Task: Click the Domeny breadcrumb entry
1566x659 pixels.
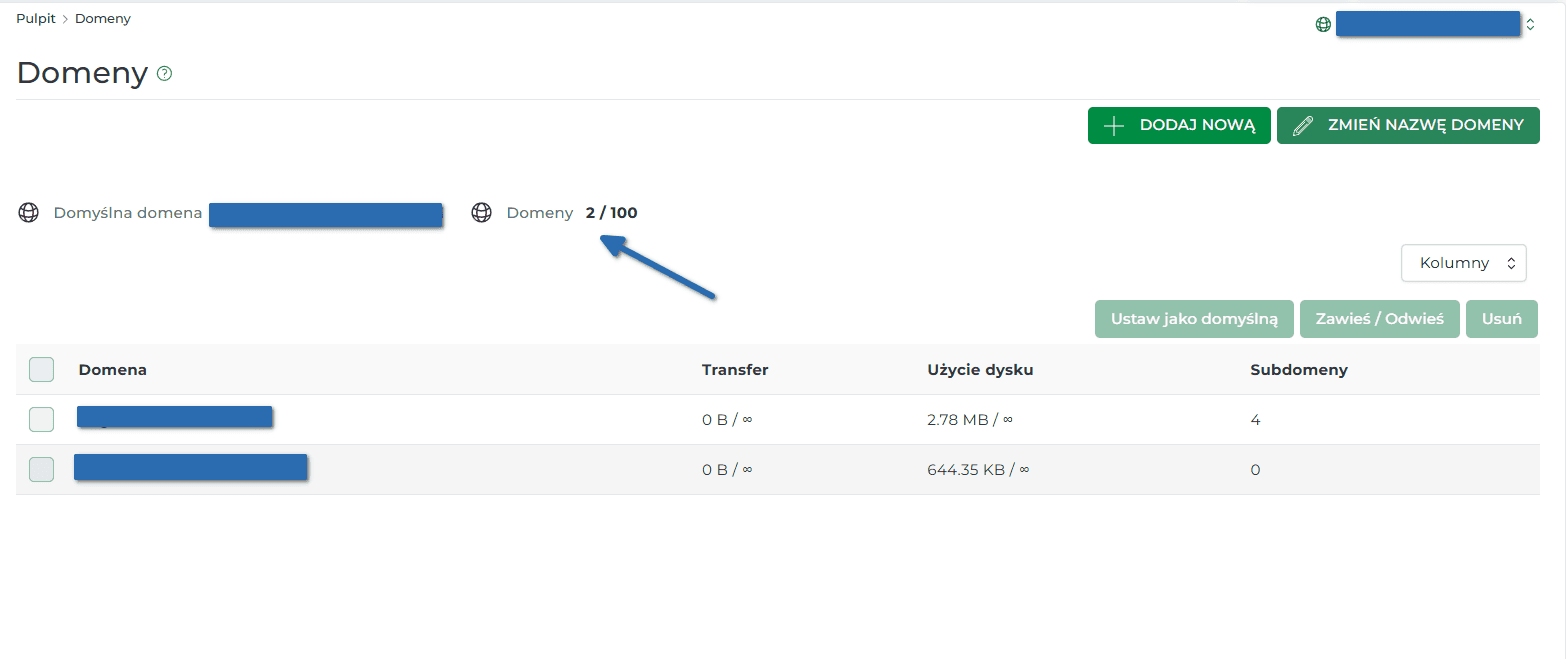Action: click(103, 19)
